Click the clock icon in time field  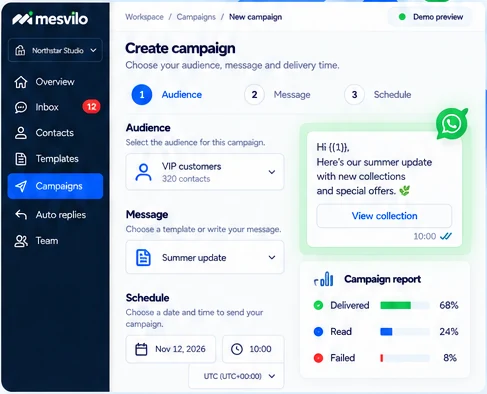[x=237, y=349]
